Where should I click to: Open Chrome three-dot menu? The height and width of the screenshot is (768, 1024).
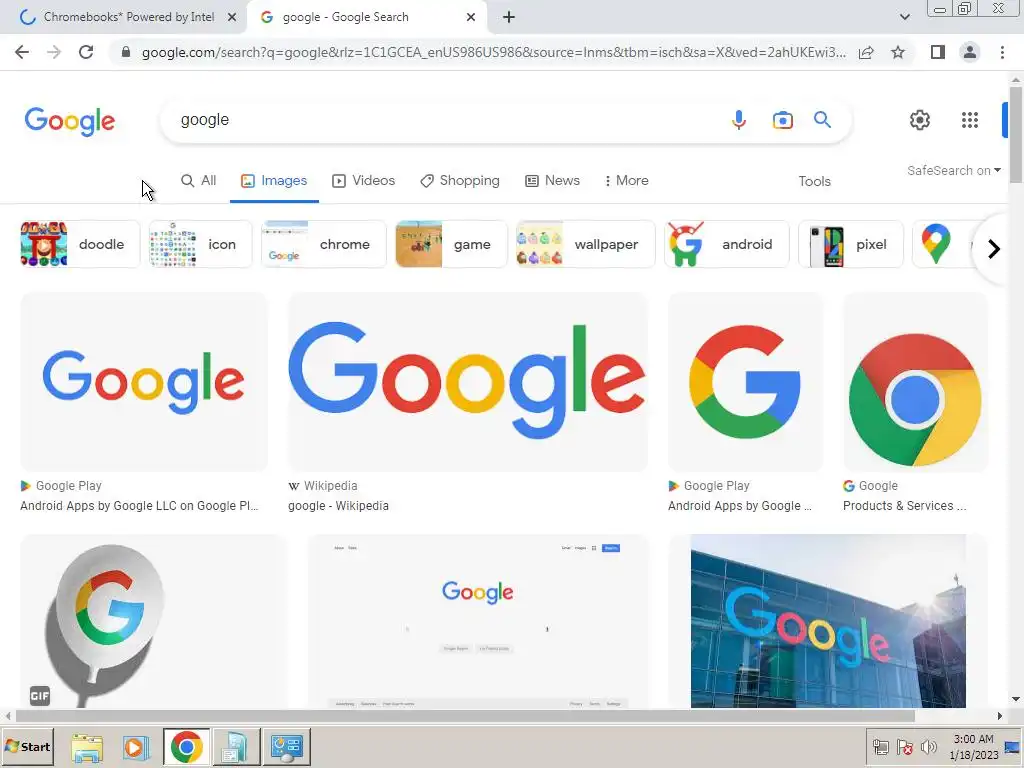[1002, 52]
